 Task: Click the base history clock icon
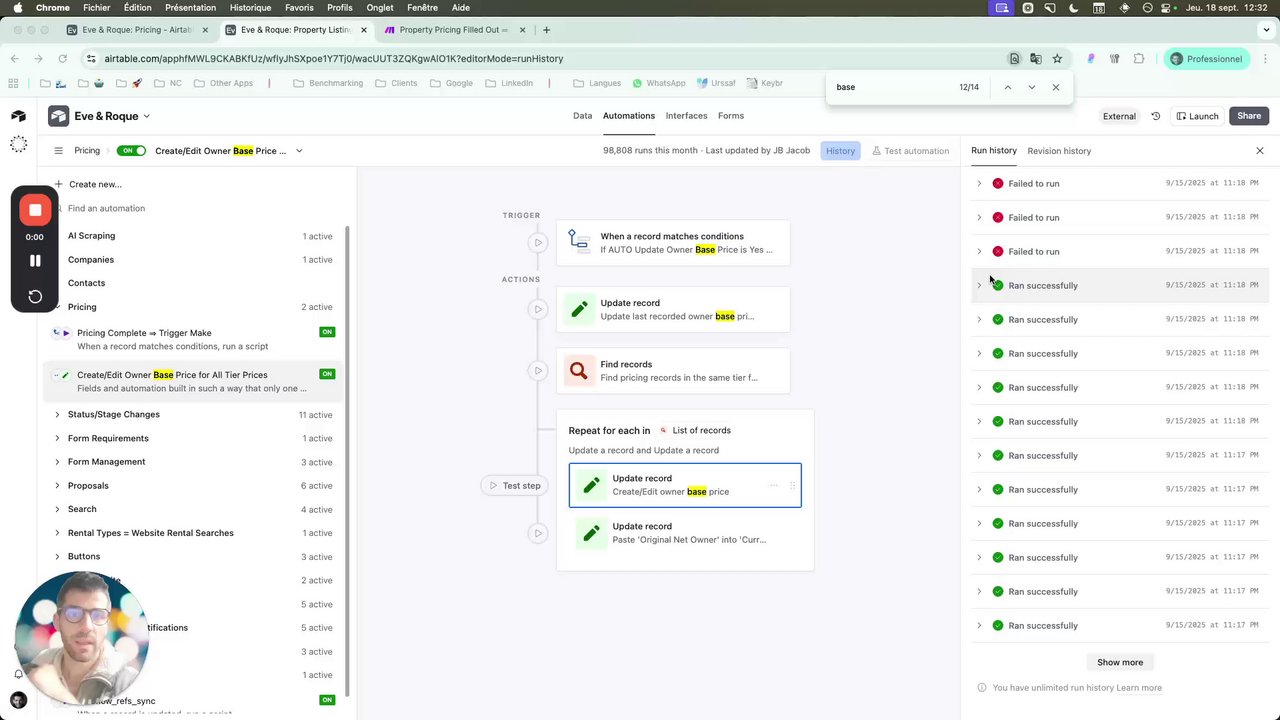(1156, 116)
